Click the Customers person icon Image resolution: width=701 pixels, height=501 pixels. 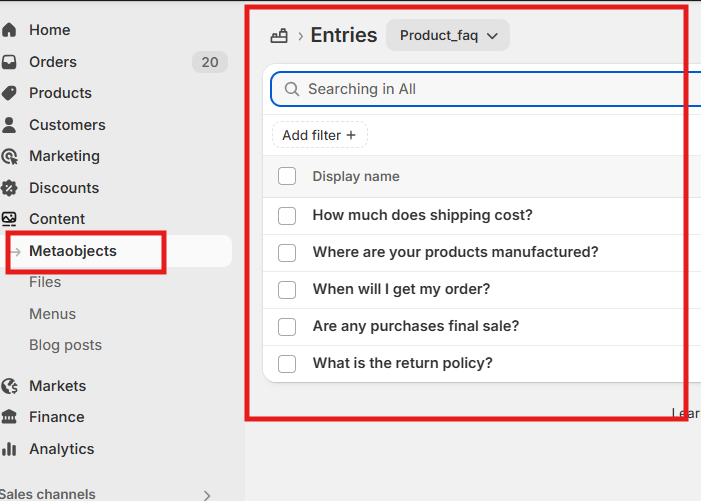[9, 125]
